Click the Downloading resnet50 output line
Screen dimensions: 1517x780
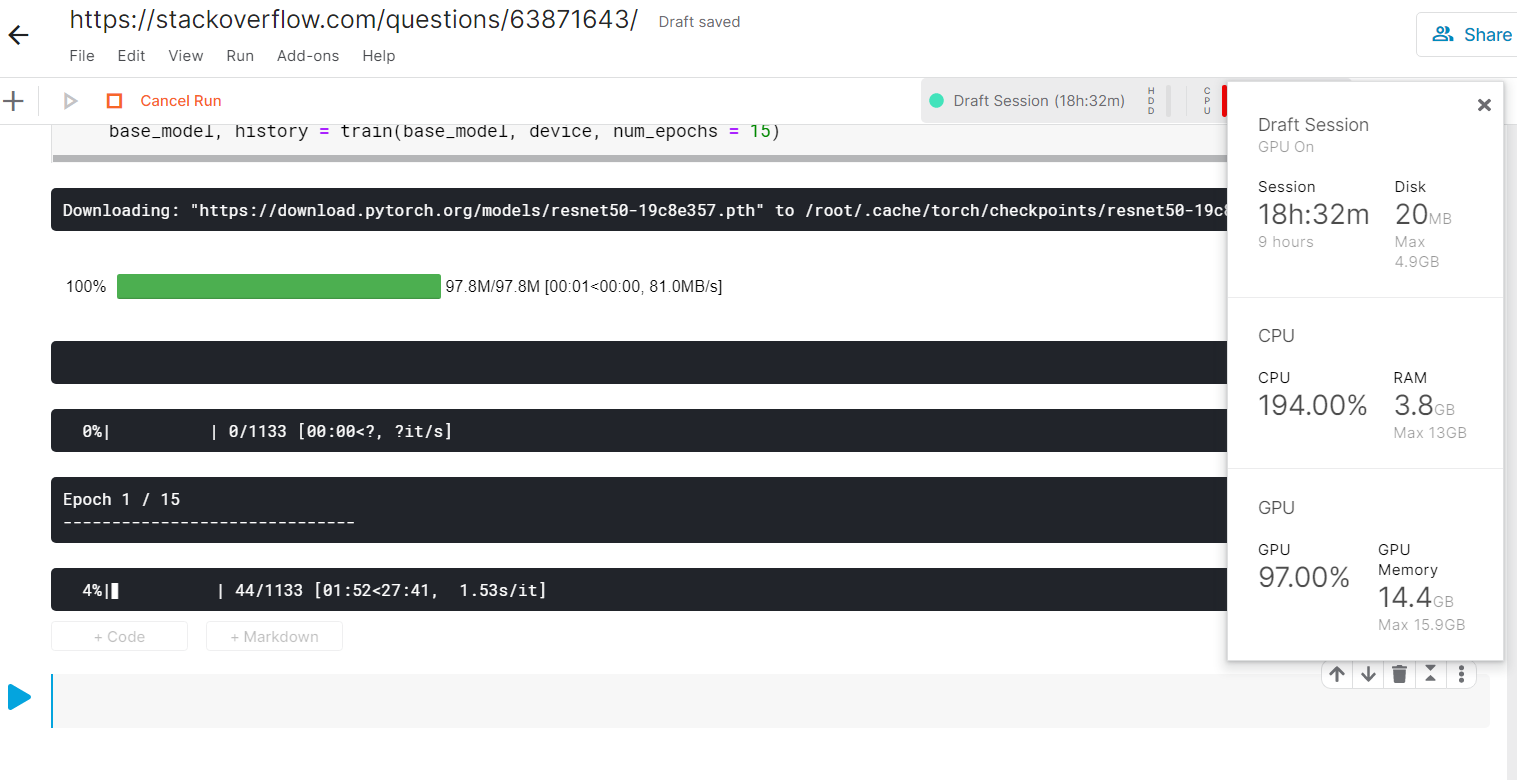pyautogui.click(x=640, y=210)
